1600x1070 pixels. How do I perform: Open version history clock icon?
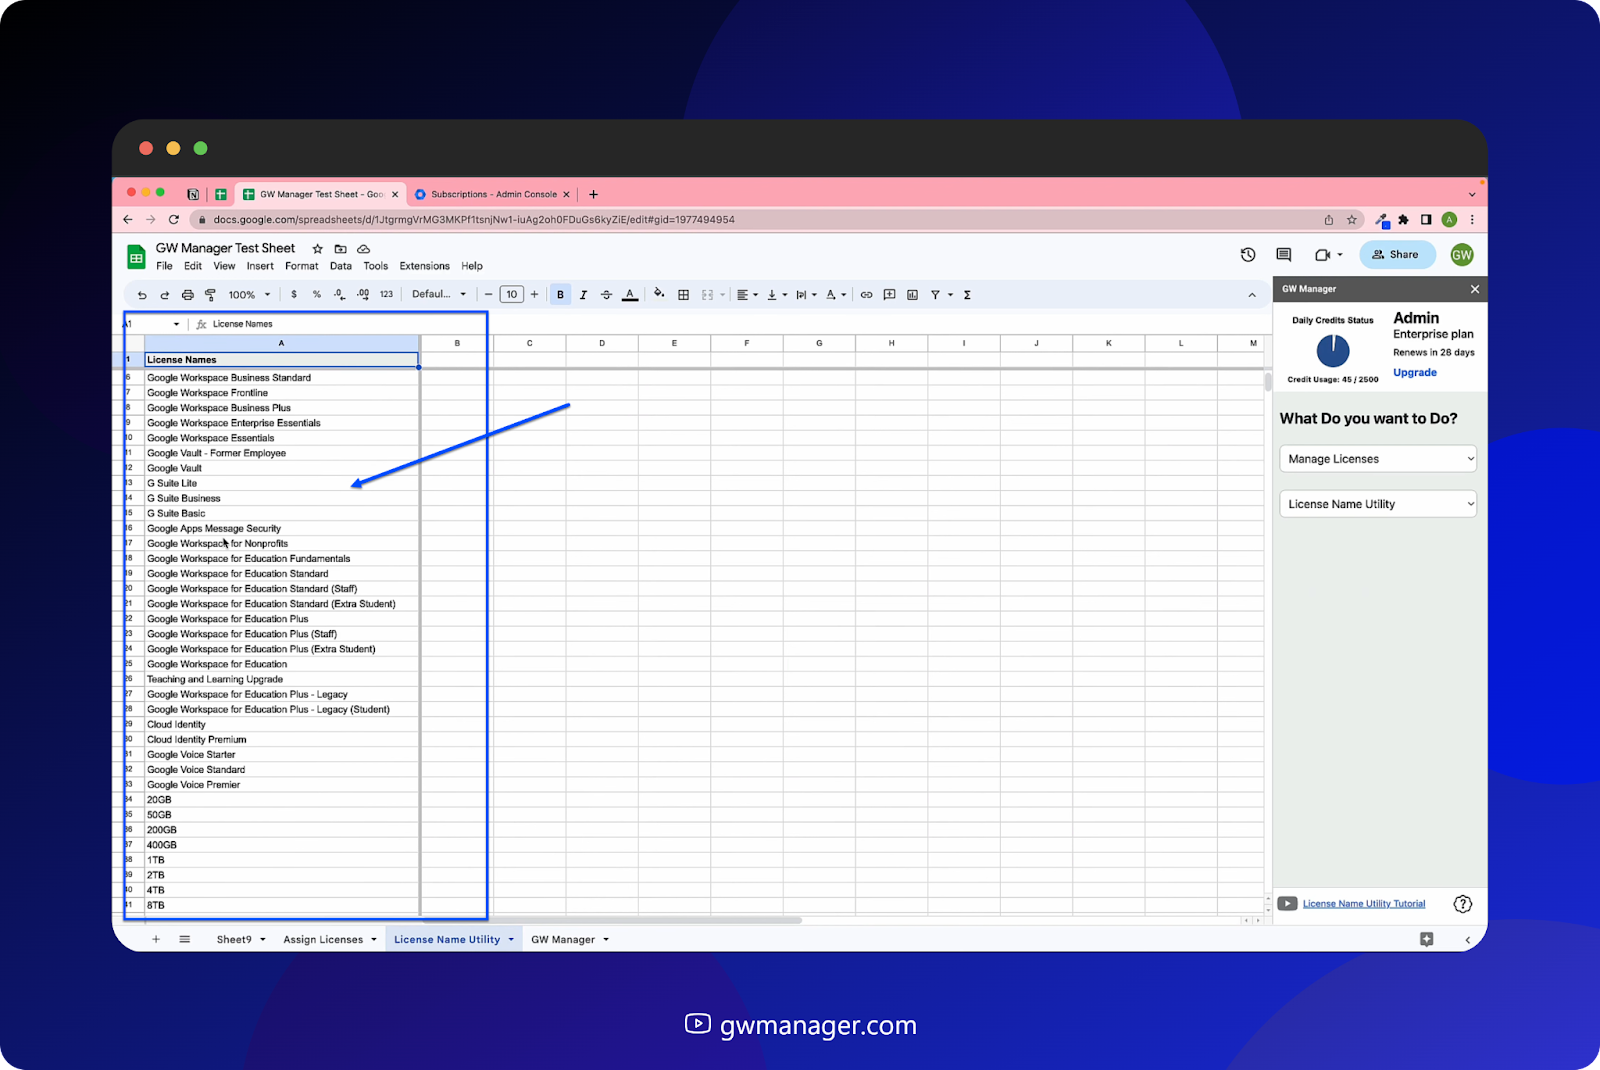pos(1248,255)
